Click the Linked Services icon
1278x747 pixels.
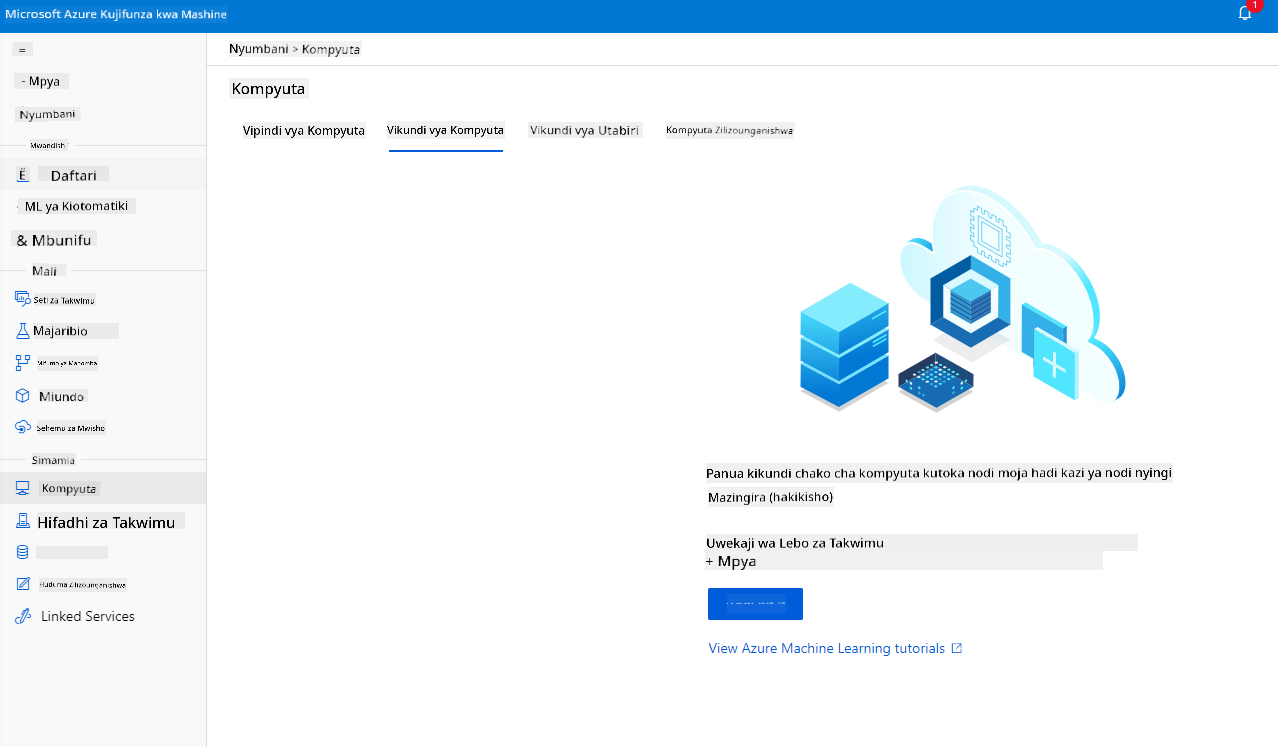point(23,616)
